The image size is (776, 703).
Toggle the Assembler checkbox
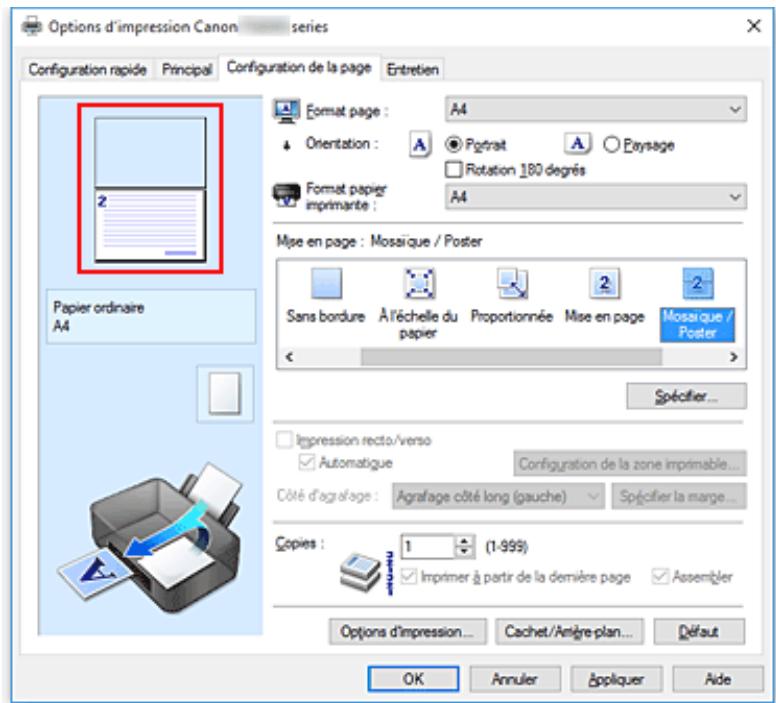tap(660, 576)
